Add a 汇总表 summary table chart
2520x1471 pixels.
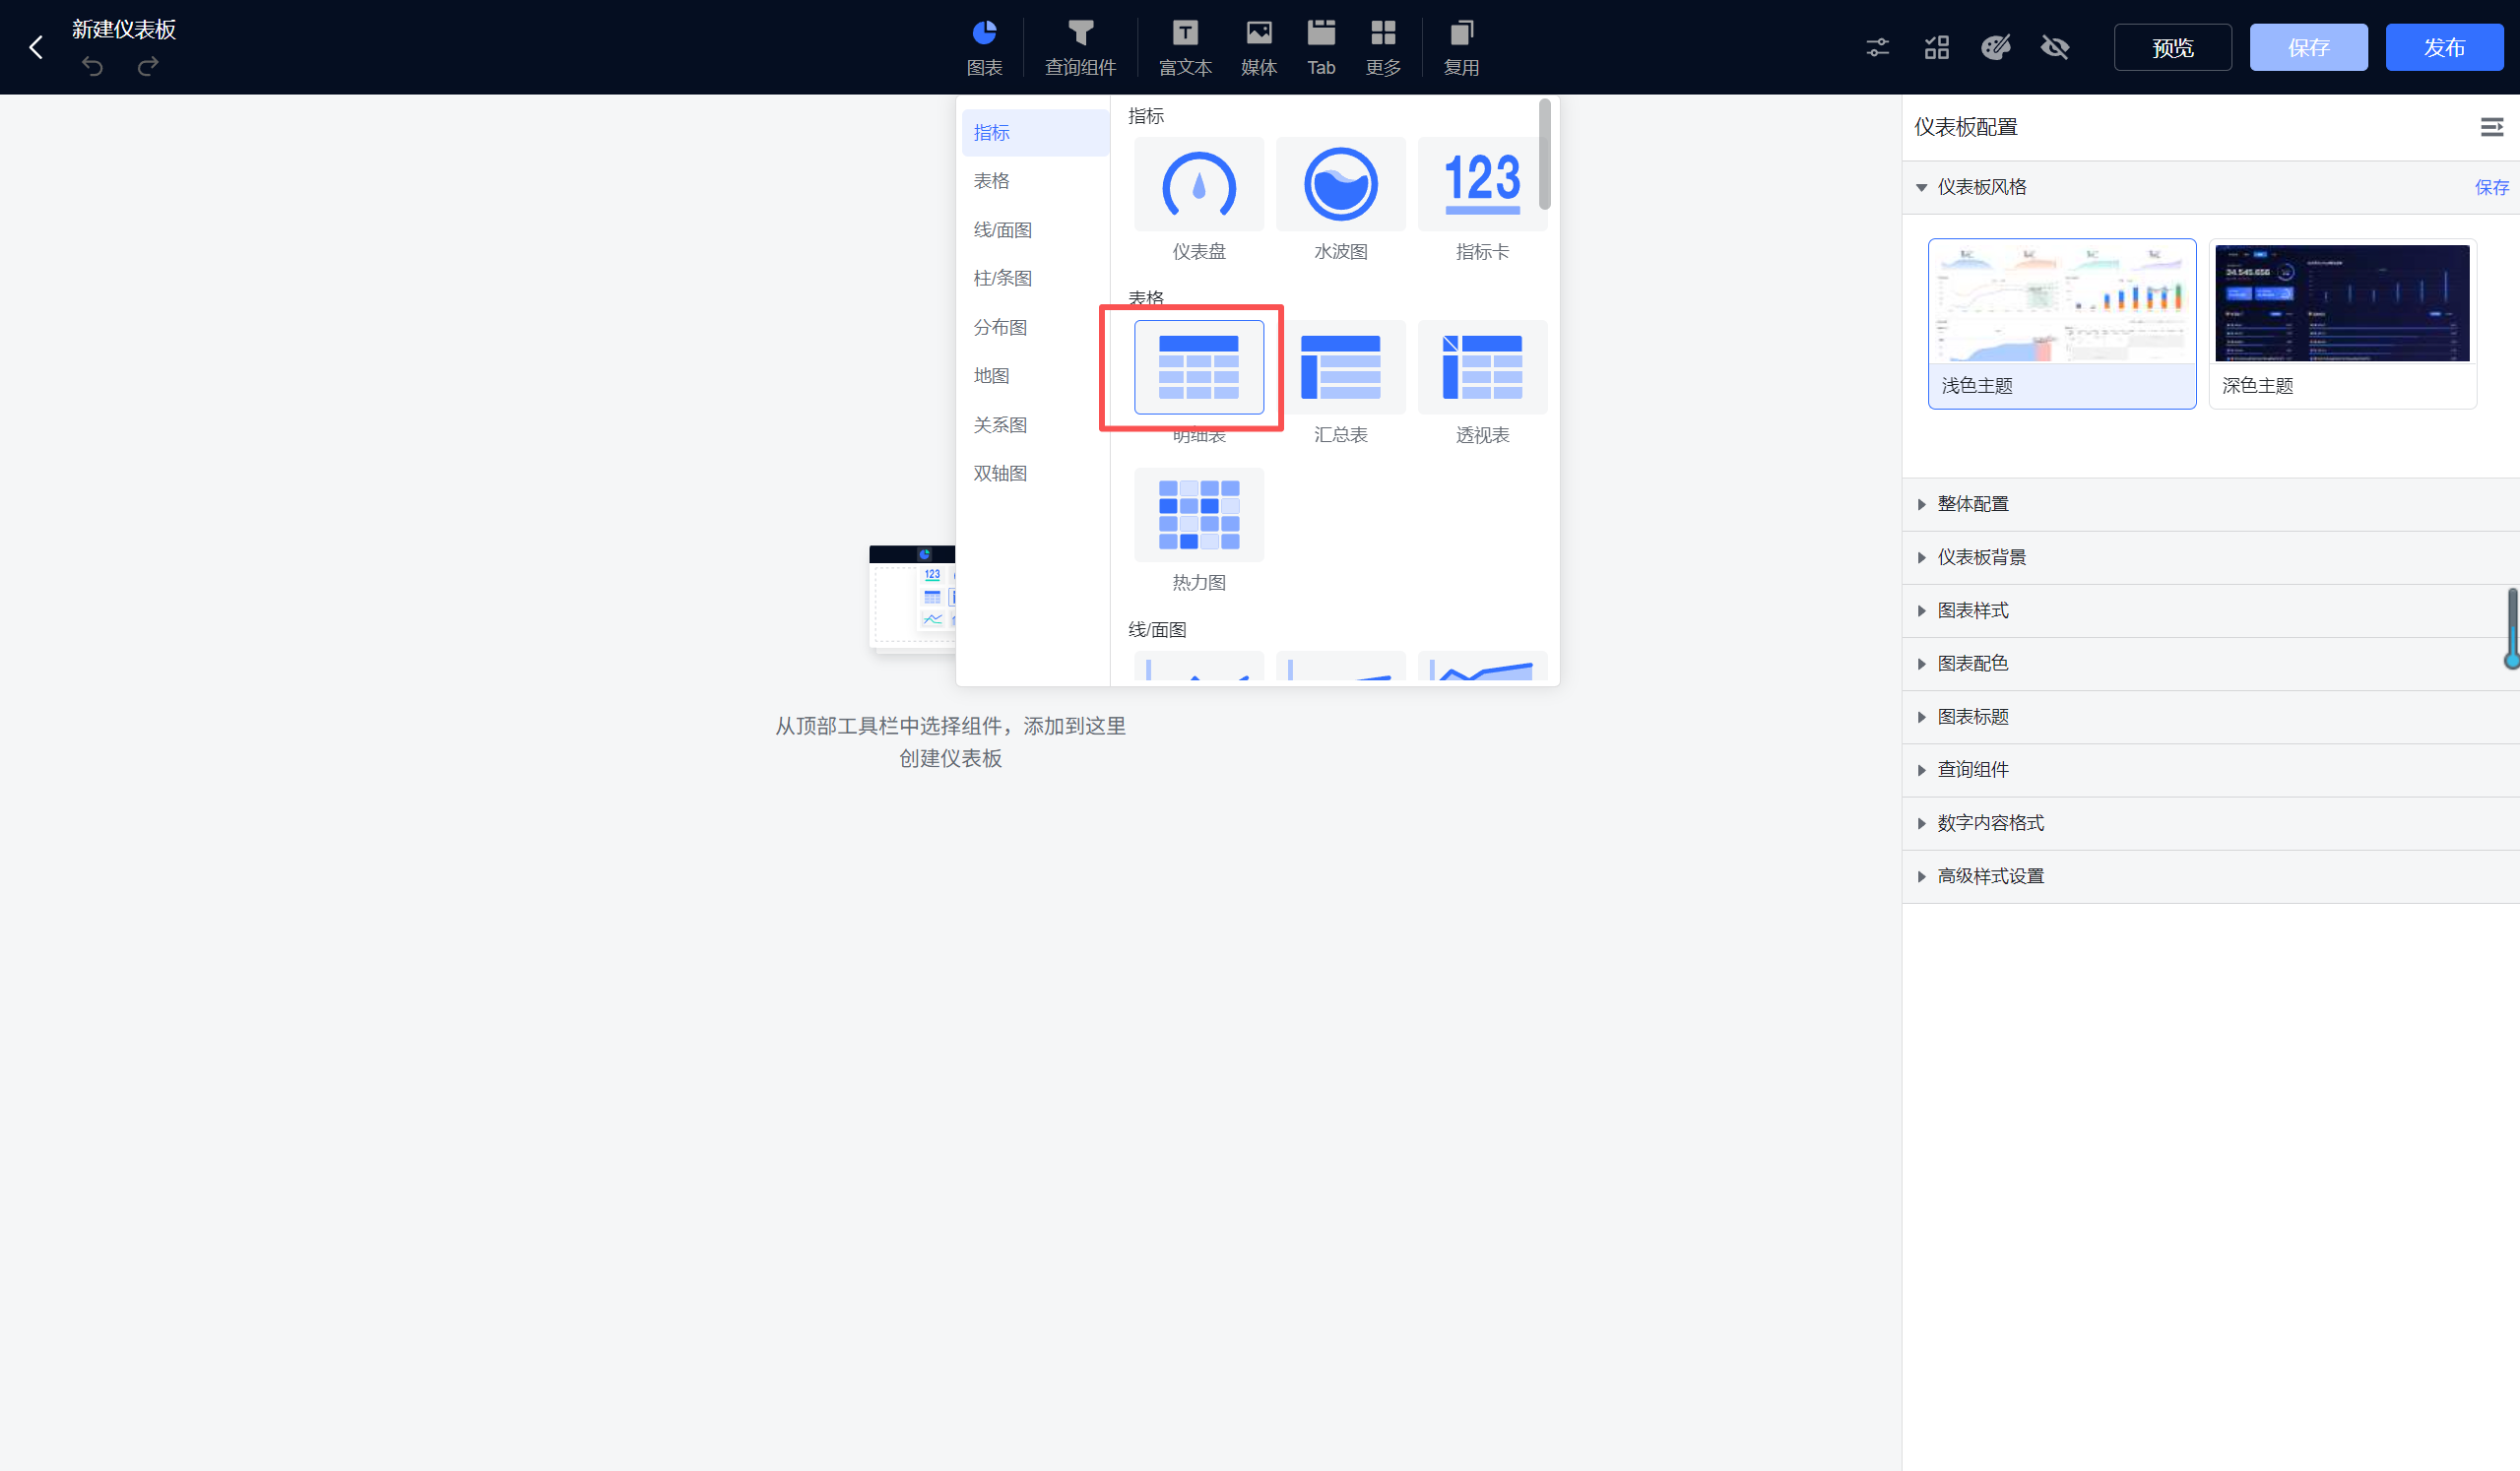[1340, 367]
